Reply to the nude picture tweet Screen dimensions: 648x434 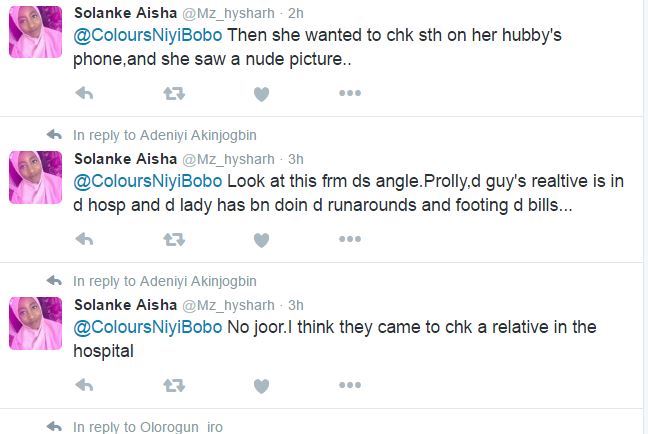pos(85,93)
